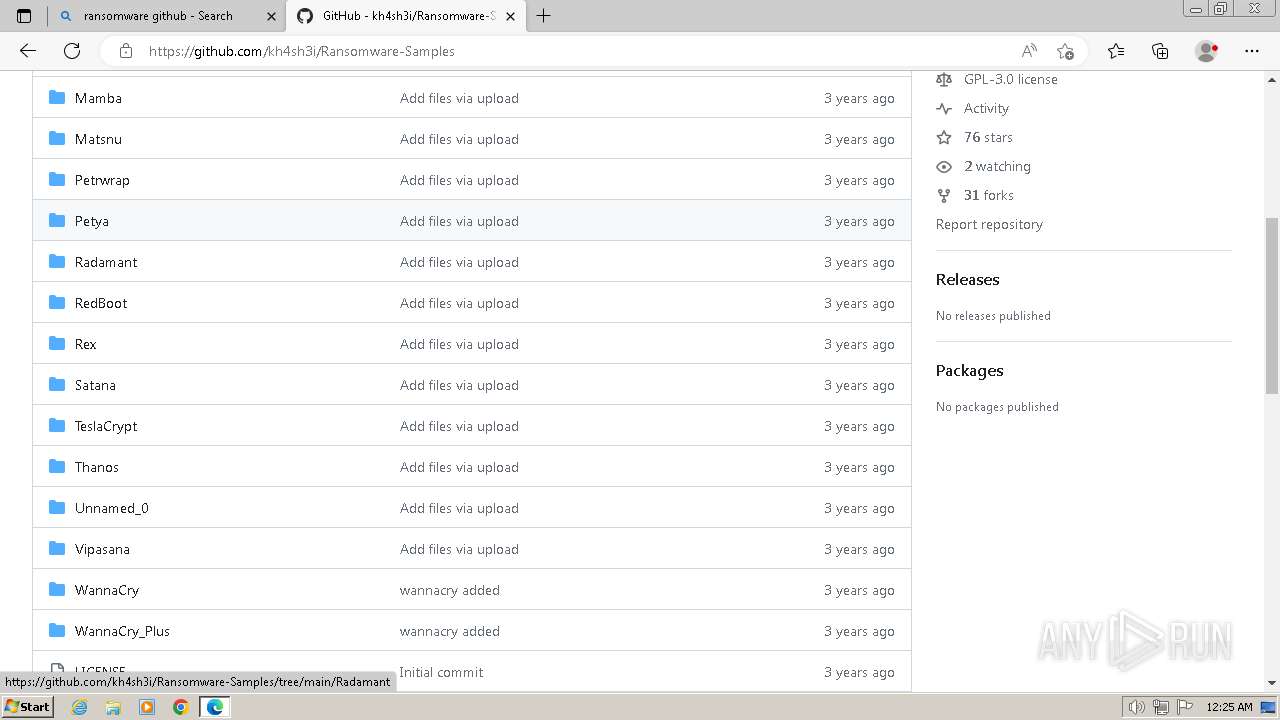This screenshot has height=720, width=1280.
Task: Click the page vertical scrollbar thumb
Action: coord(1272,305)
